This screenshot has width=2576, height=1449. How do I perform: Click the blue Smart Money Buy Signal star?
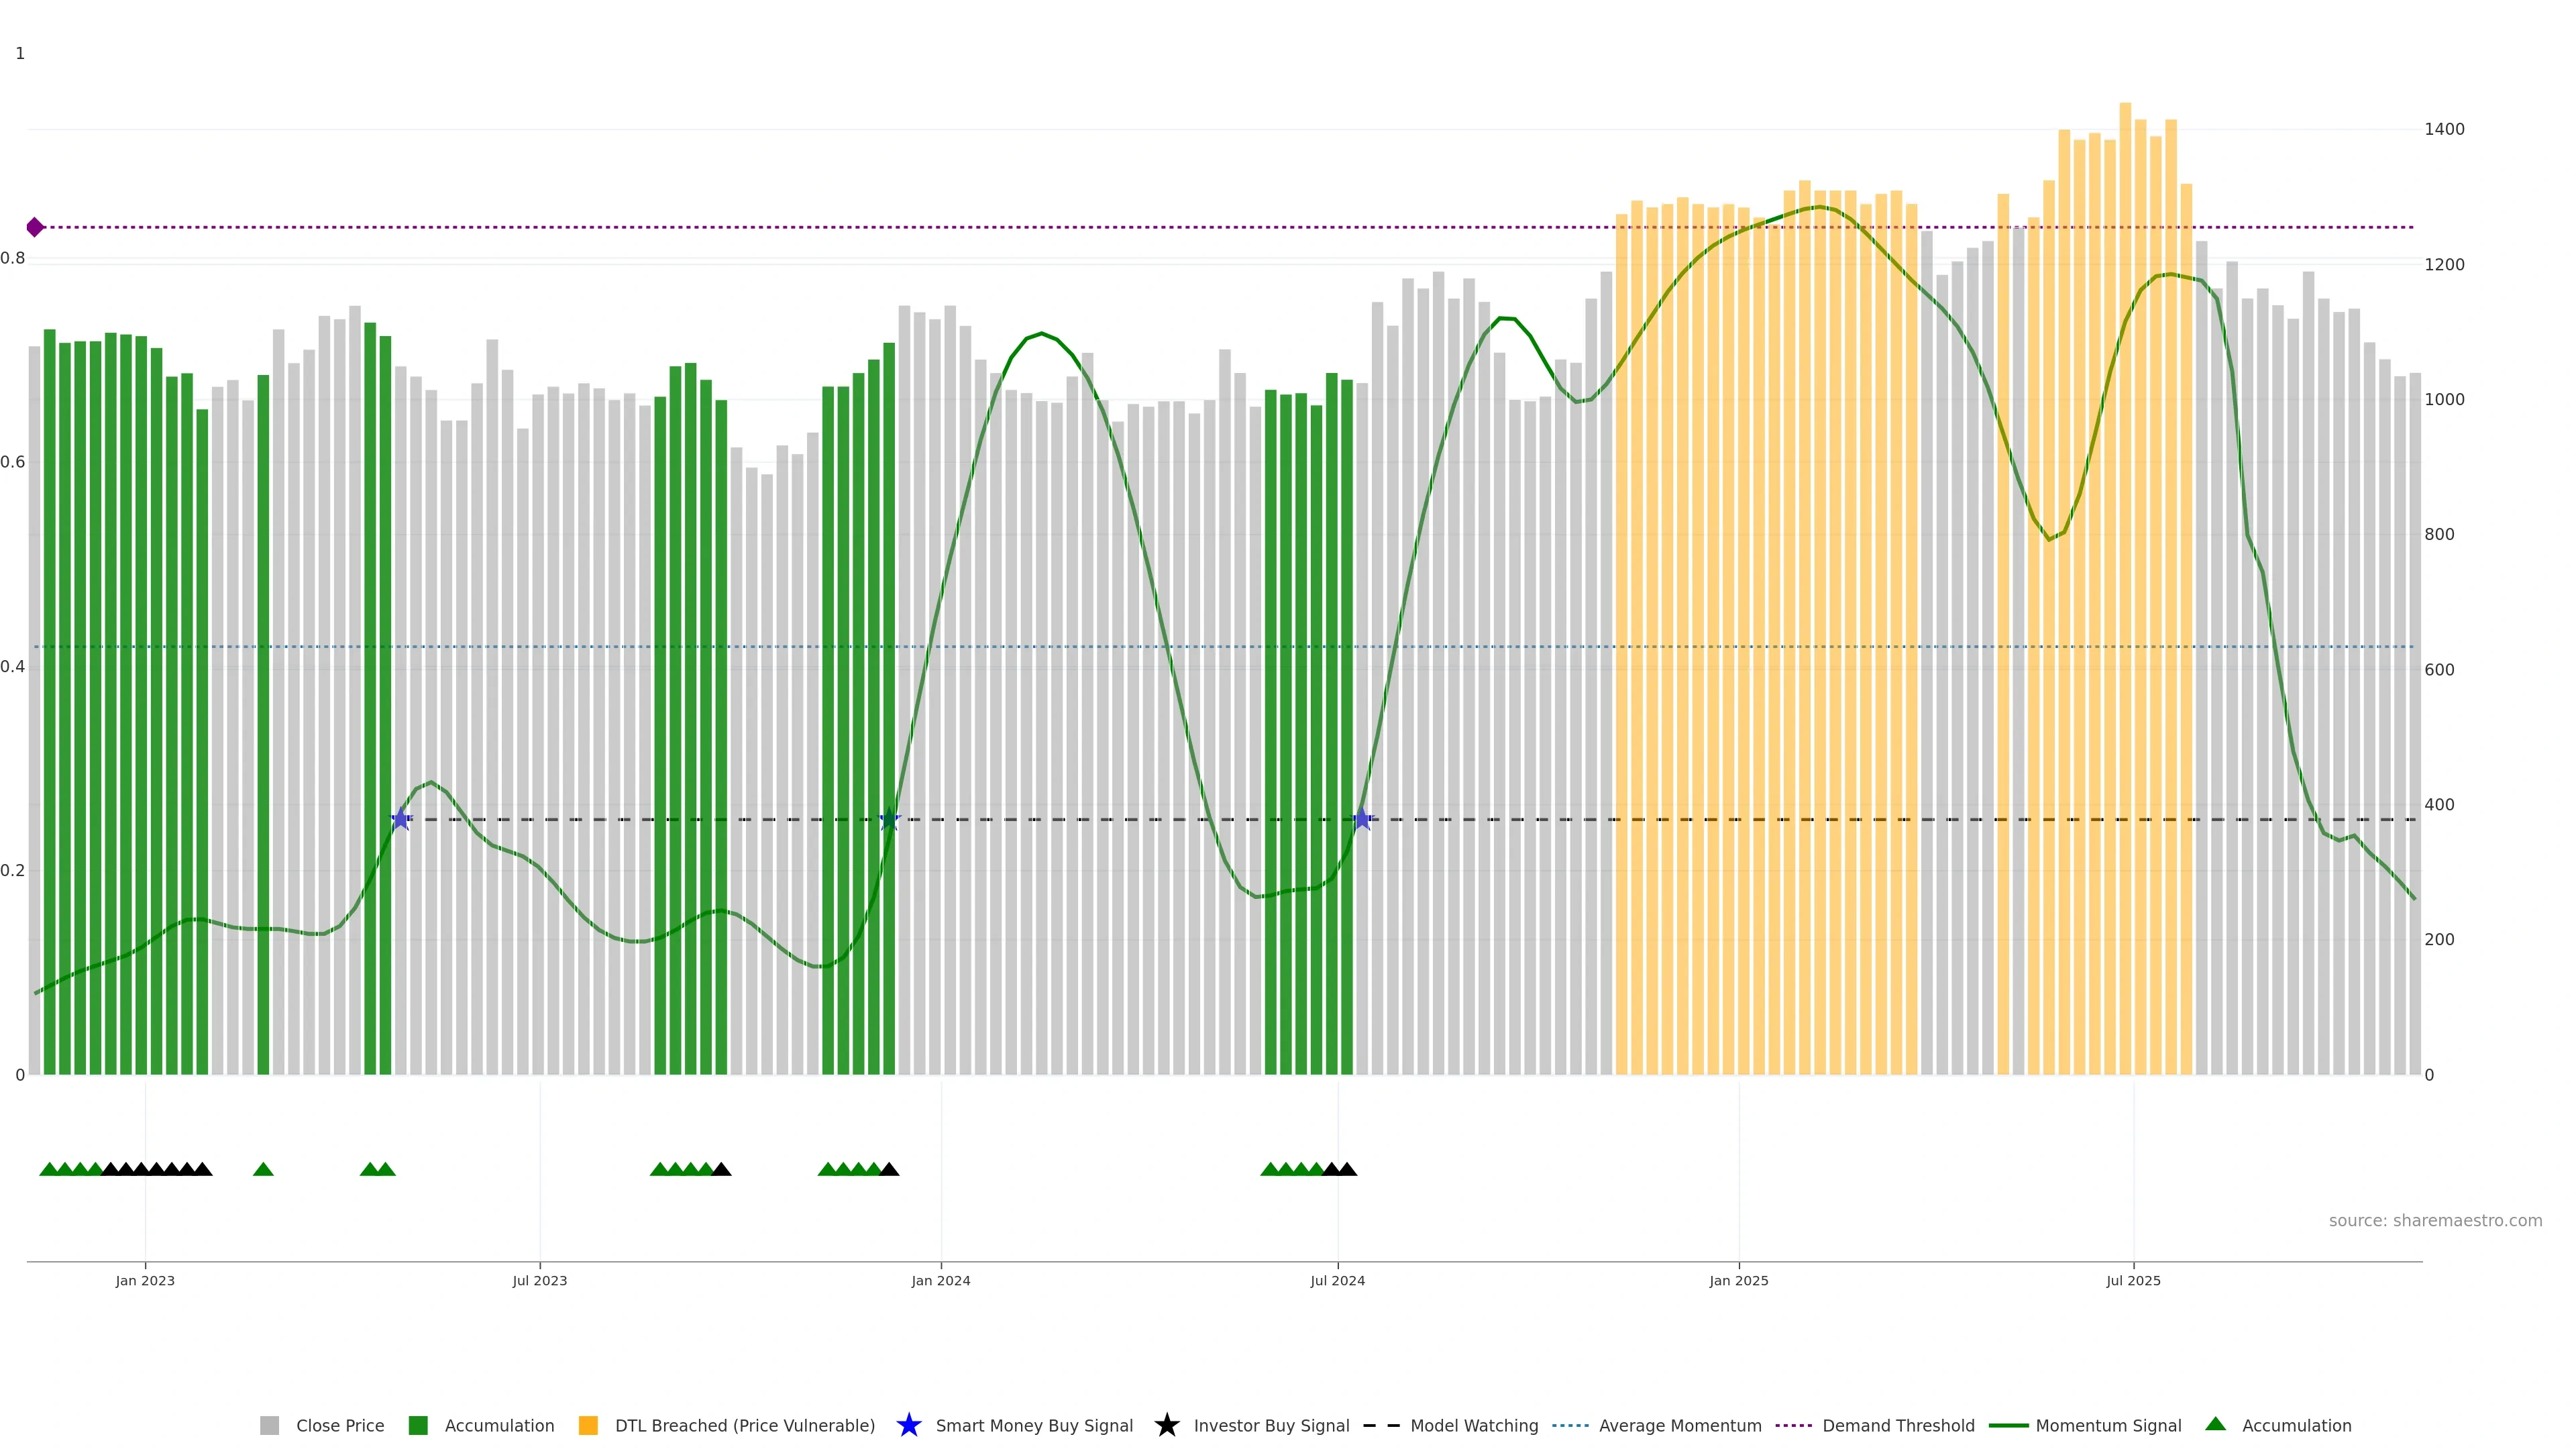click(908, 1425)
